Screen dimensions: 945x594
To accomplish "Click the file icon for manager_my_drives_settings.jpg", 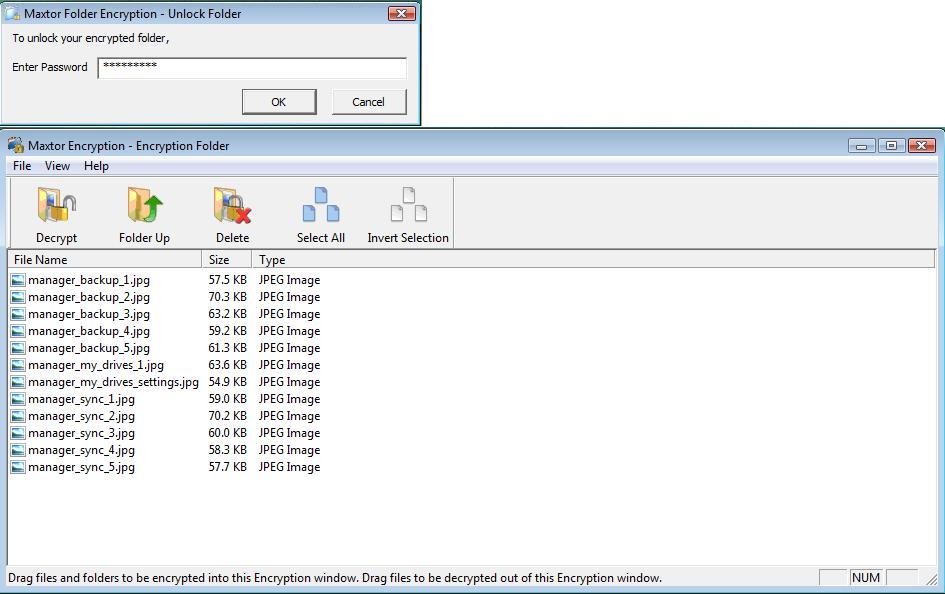I will 18,382.
